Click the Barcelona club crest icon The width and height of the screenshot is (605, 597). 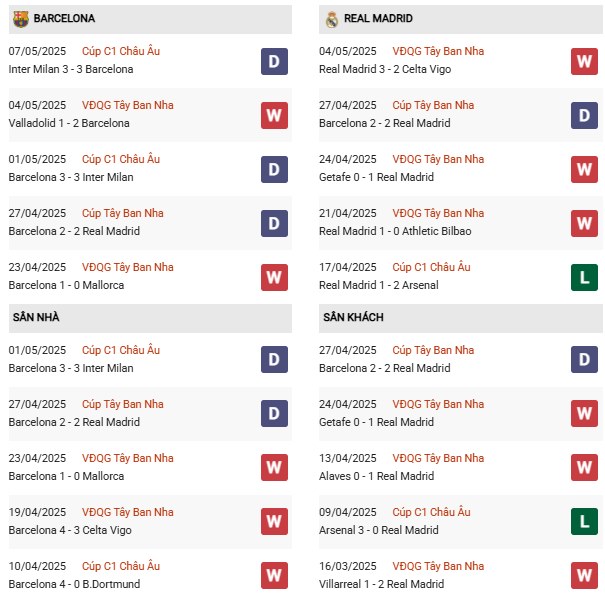[x=20, y=19]
